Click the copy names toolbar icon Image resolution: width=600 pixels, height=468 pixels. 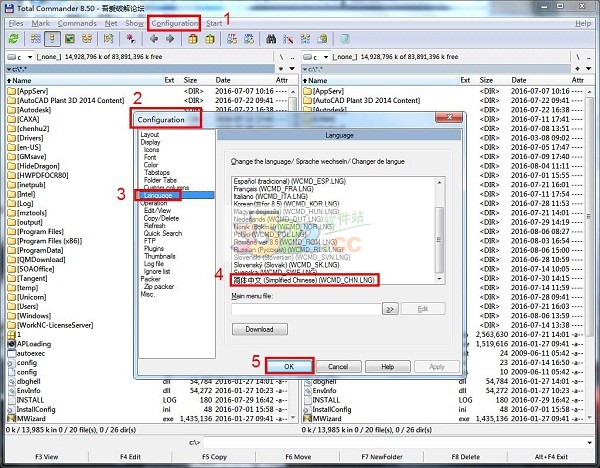point(323,39)
